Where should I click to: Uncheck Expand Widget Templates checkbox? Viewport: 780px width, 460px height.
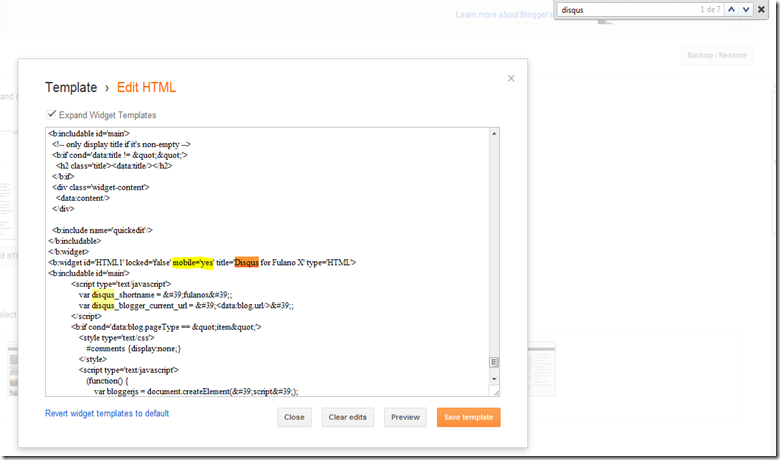[51, 114]
